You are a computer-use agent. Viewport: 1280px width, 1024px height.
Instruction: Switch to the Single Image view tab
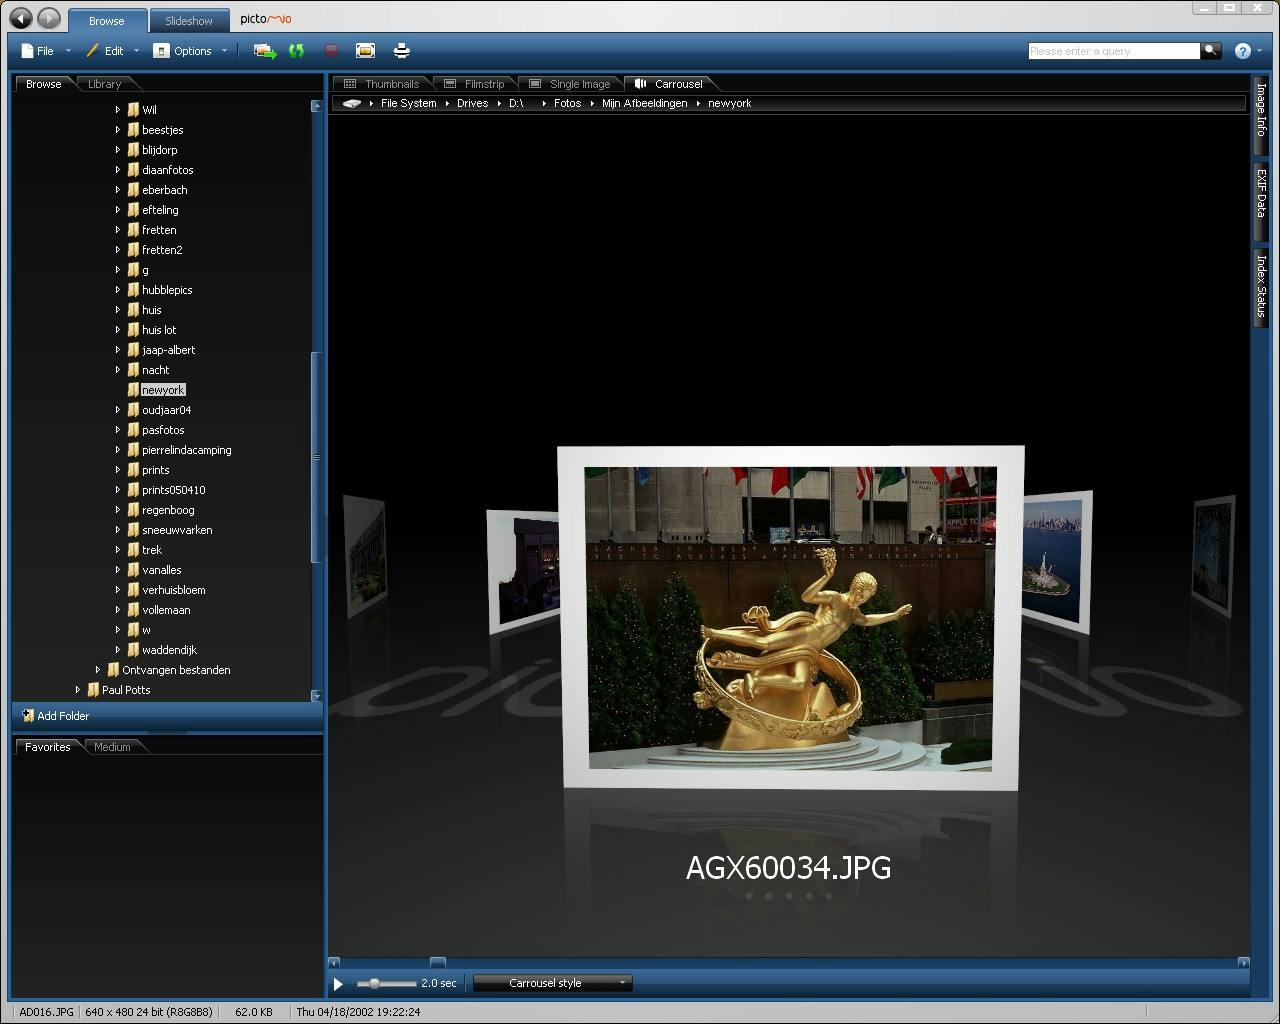pyautogui.click(x=569, y=84)
